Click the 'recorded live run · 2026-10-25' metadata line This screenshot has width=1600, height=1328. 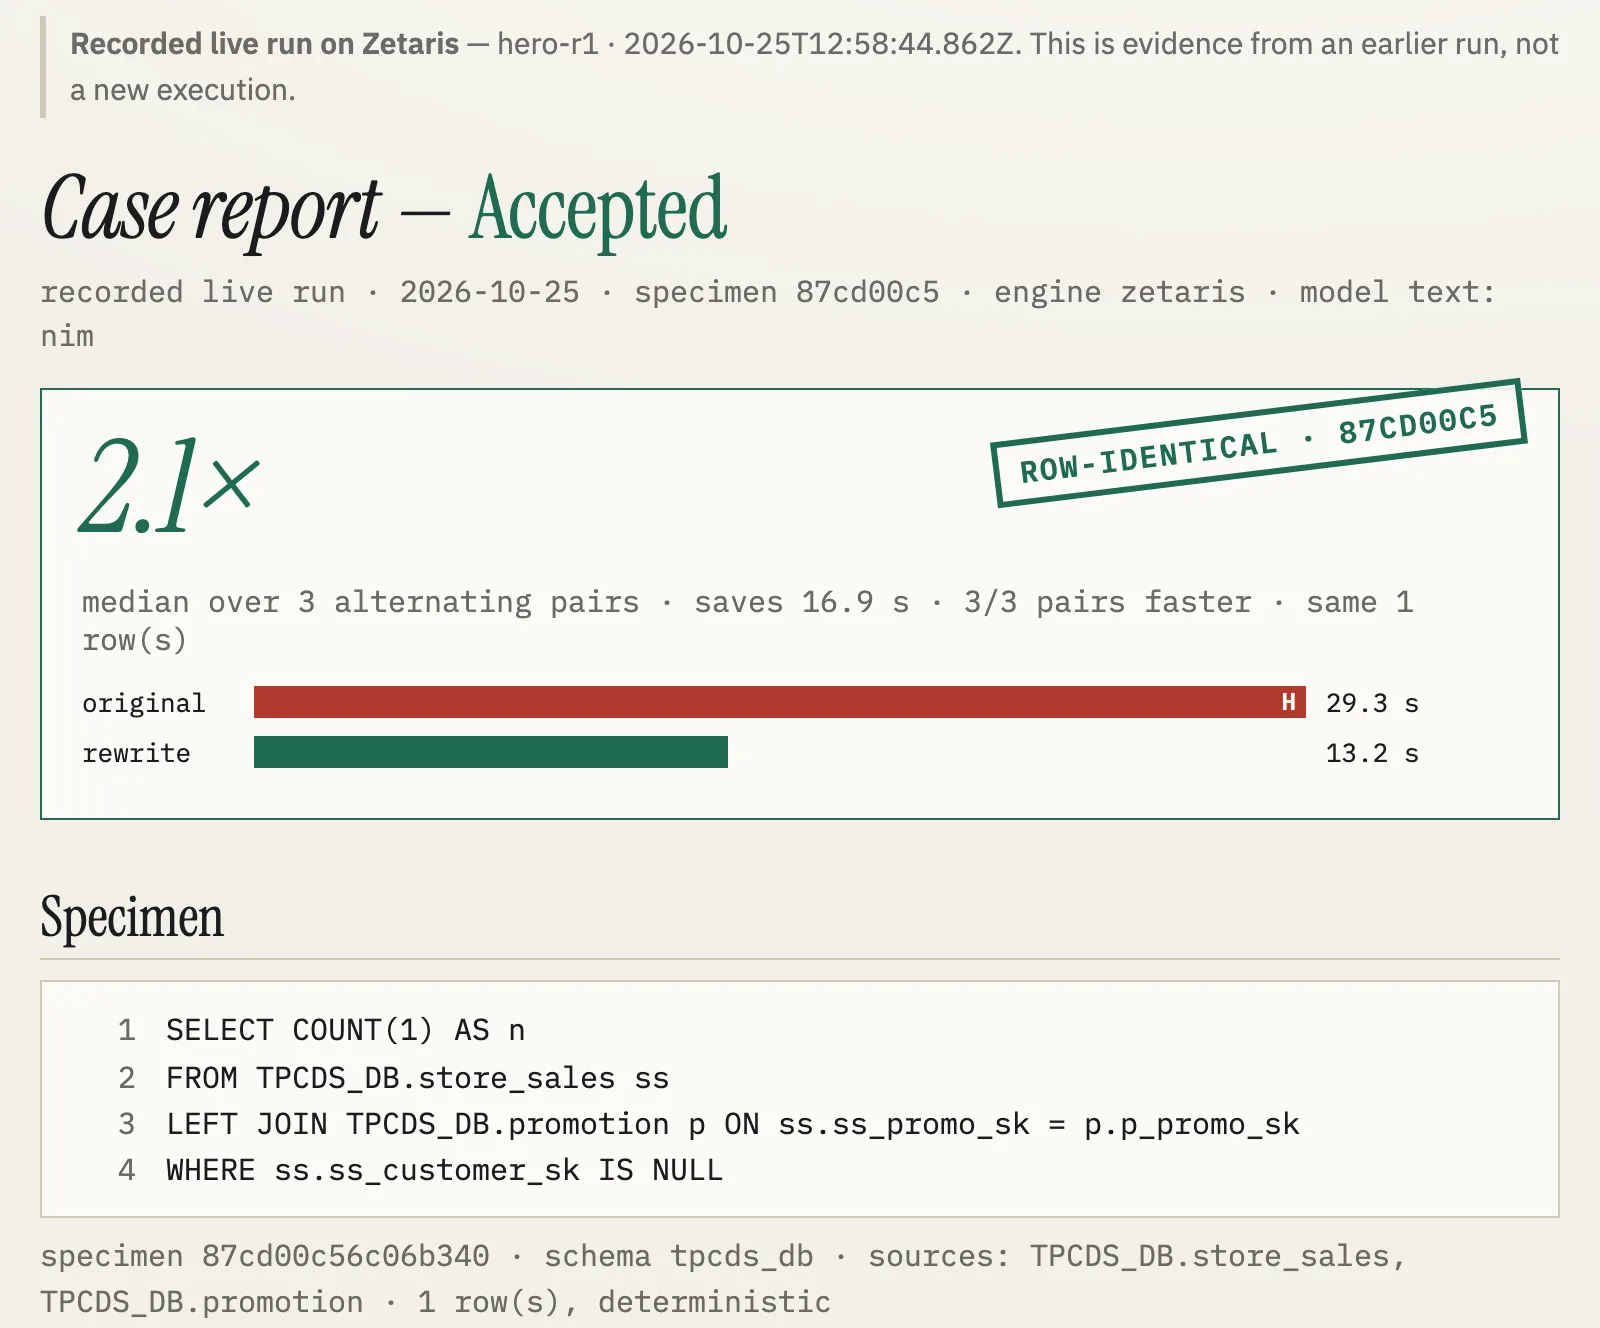click(x=768, y=313)
